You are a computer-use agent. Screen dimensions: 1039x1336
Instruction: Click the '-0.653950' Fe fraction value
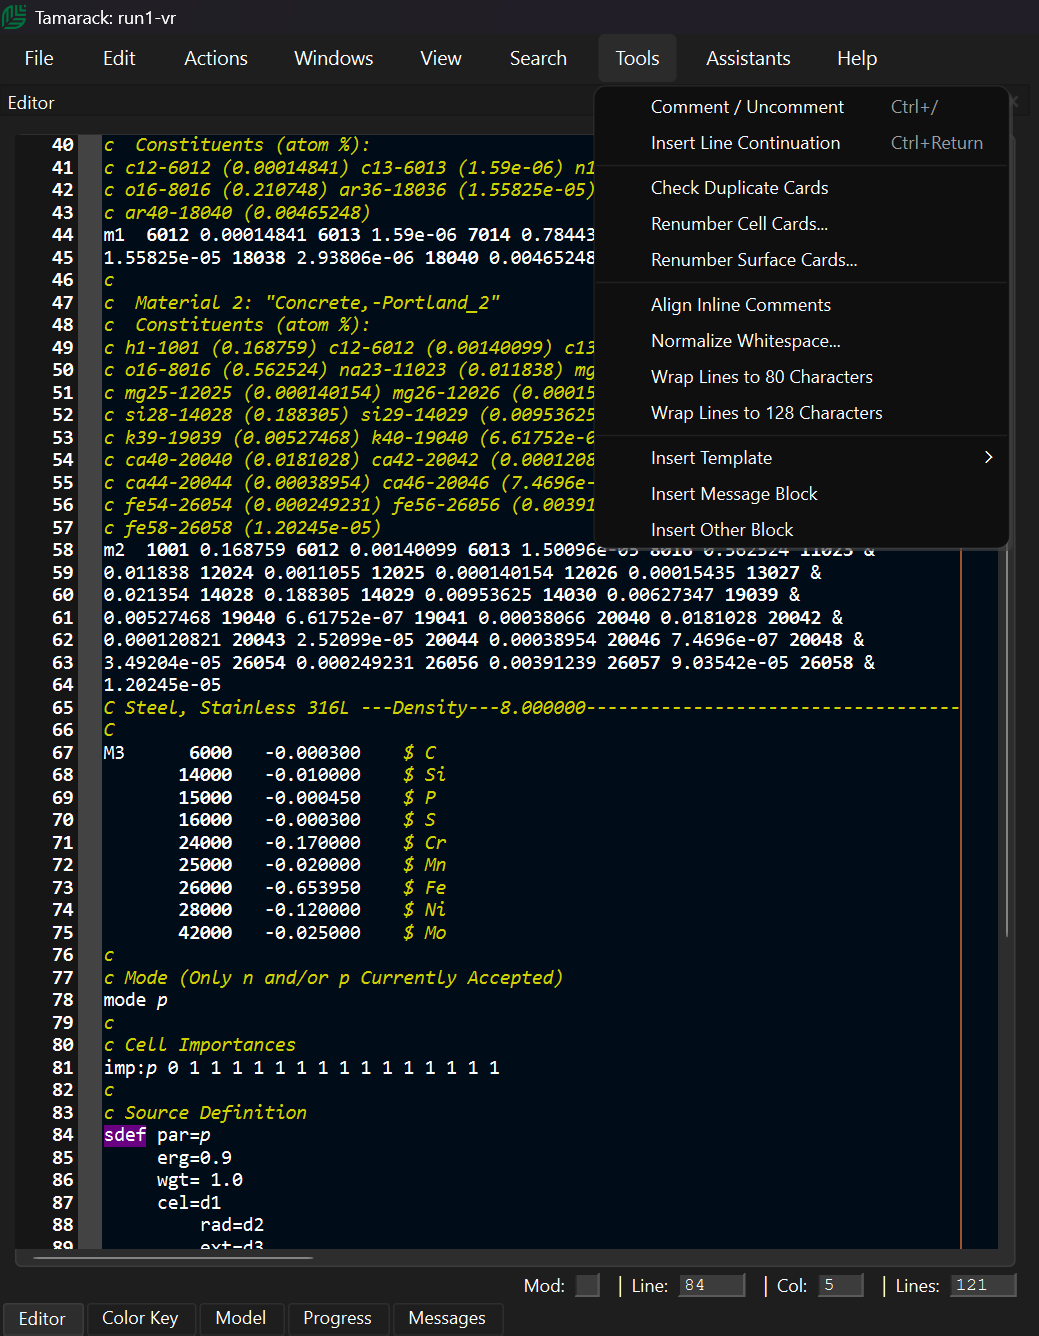tap(313, 888)
